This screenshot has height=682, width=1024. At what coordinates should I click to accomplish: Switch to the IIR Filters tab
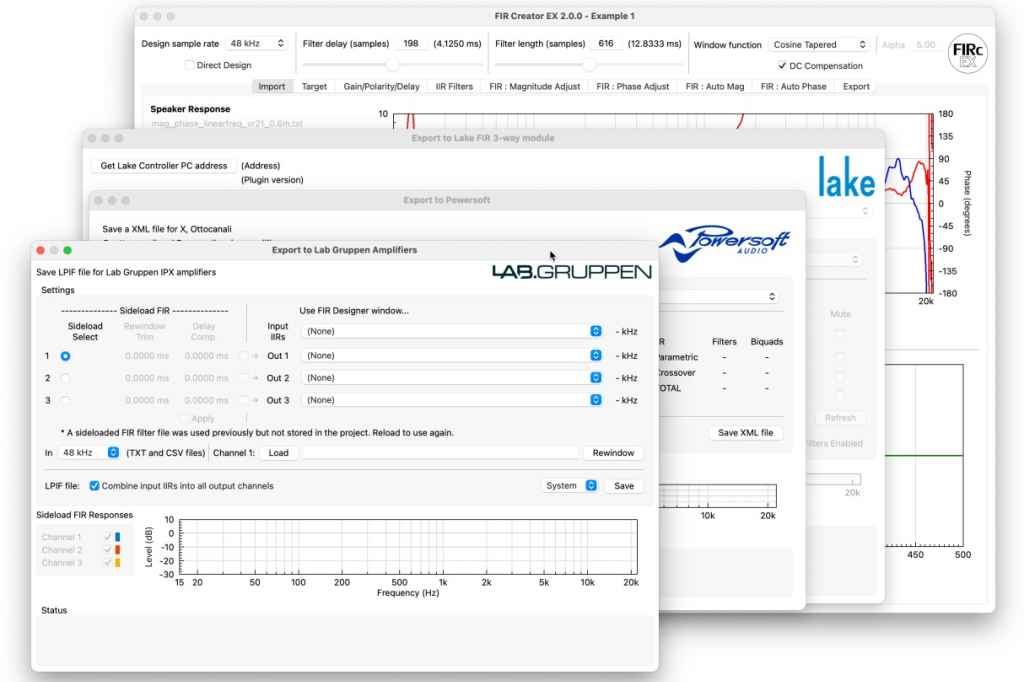pos(454,86)
